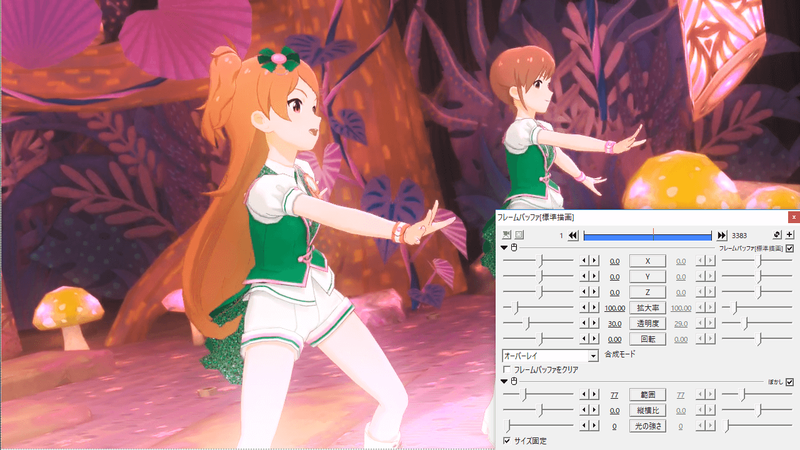Click the left 光の強さ slider

pos(538,426)
